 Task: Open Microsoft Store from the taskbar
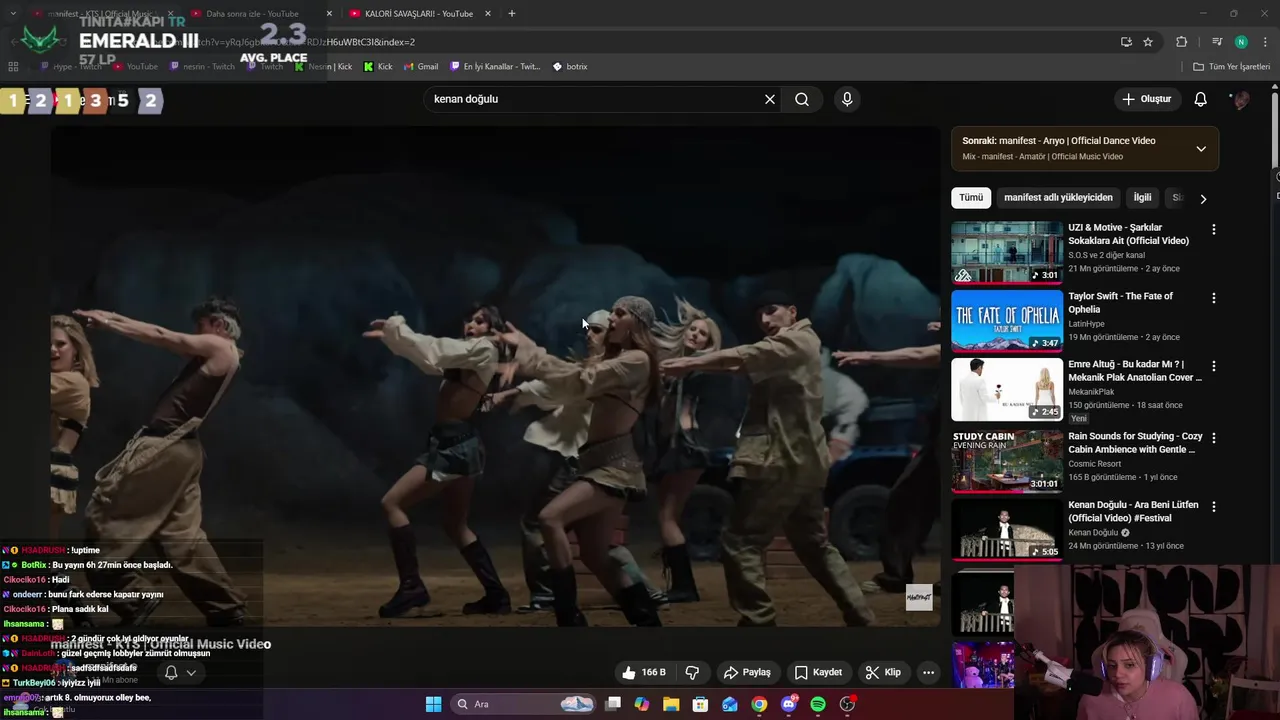701,704
